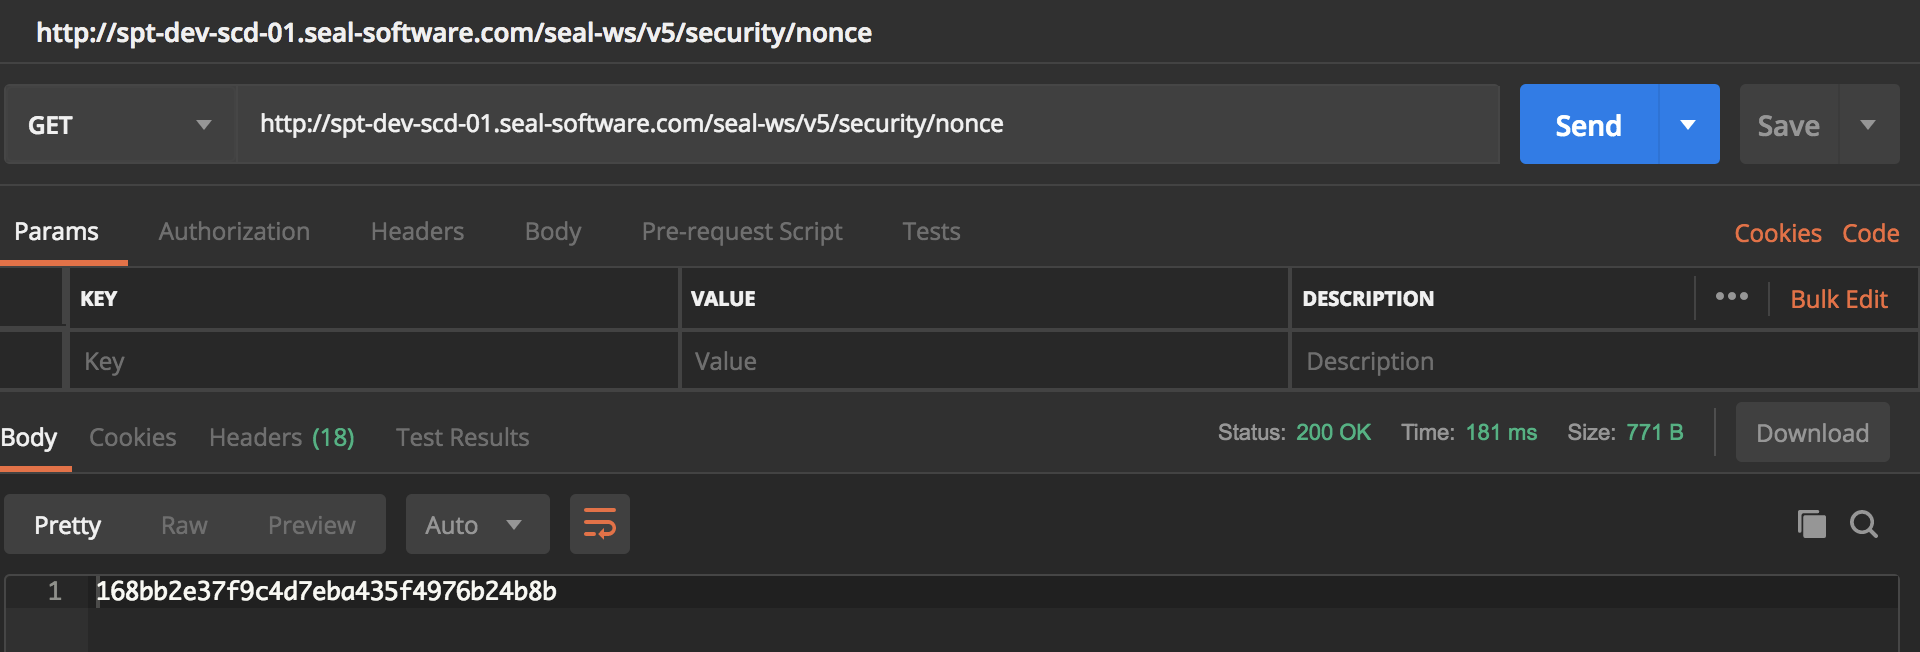The width and height of the screenshot is (1920, 652).
Task: Expand the Send button options arrow
Action: click(1688, 124)
